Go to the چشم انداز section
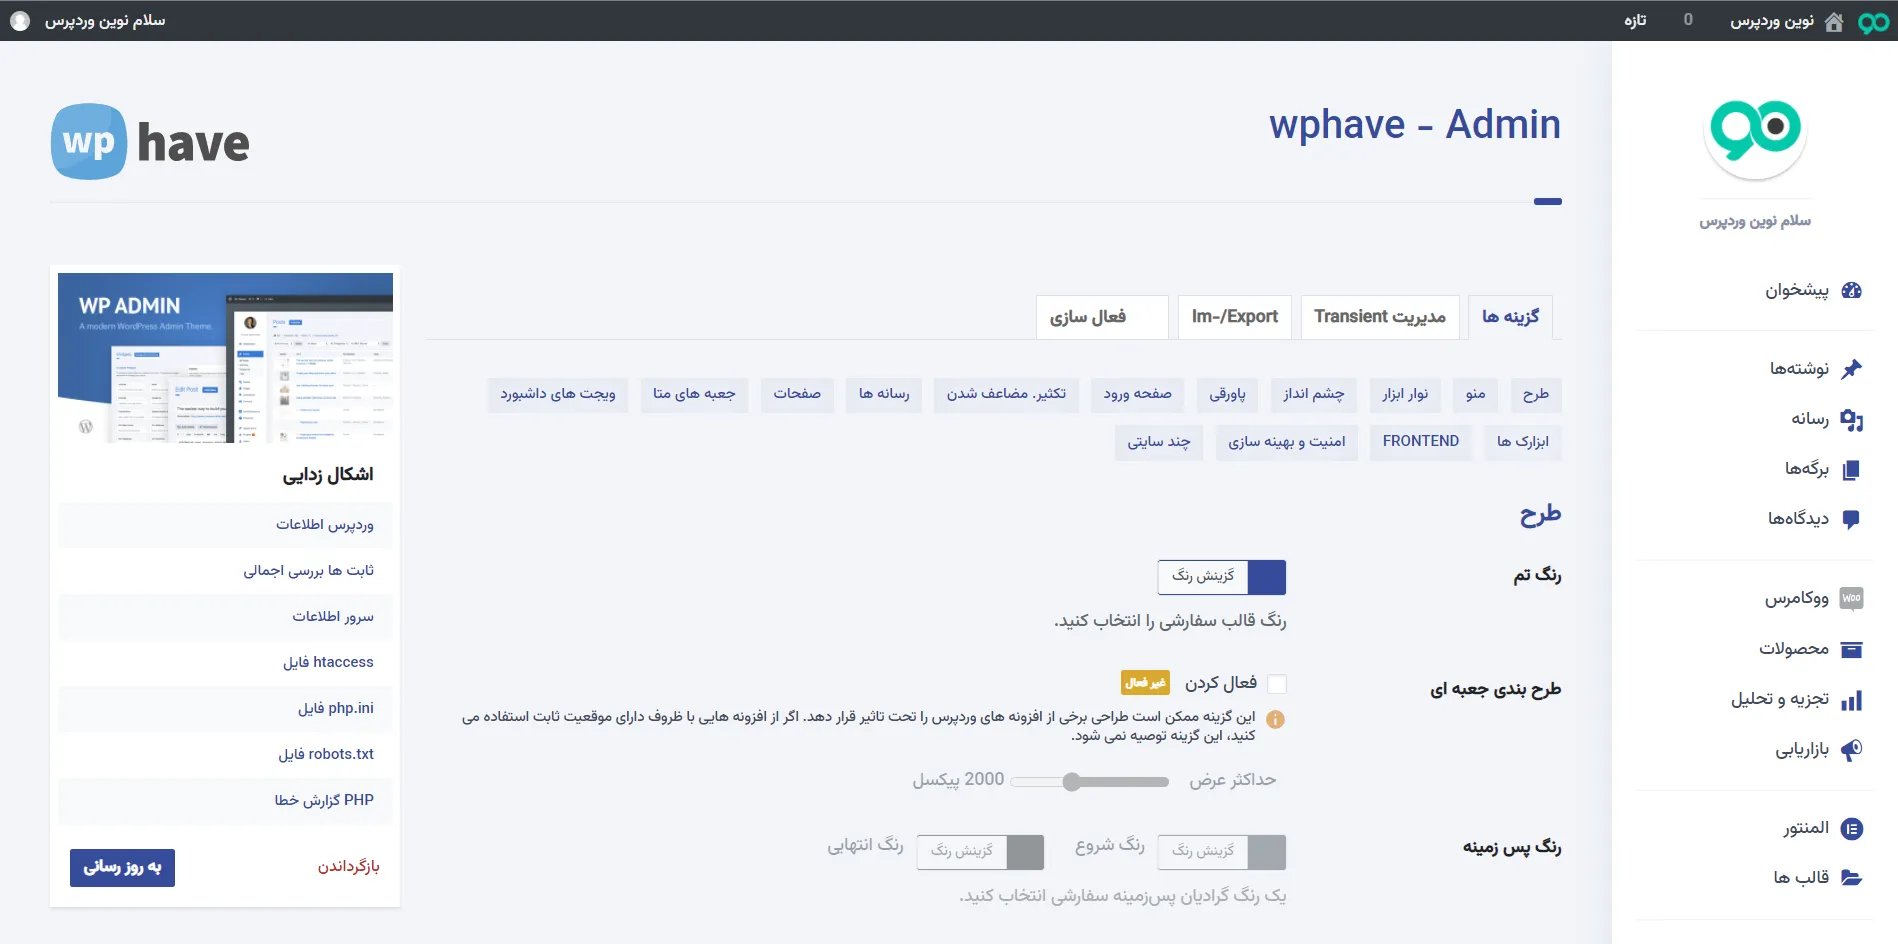Image resolution: width=1898 pixels, height=944 pixels. pos(1314,395)
